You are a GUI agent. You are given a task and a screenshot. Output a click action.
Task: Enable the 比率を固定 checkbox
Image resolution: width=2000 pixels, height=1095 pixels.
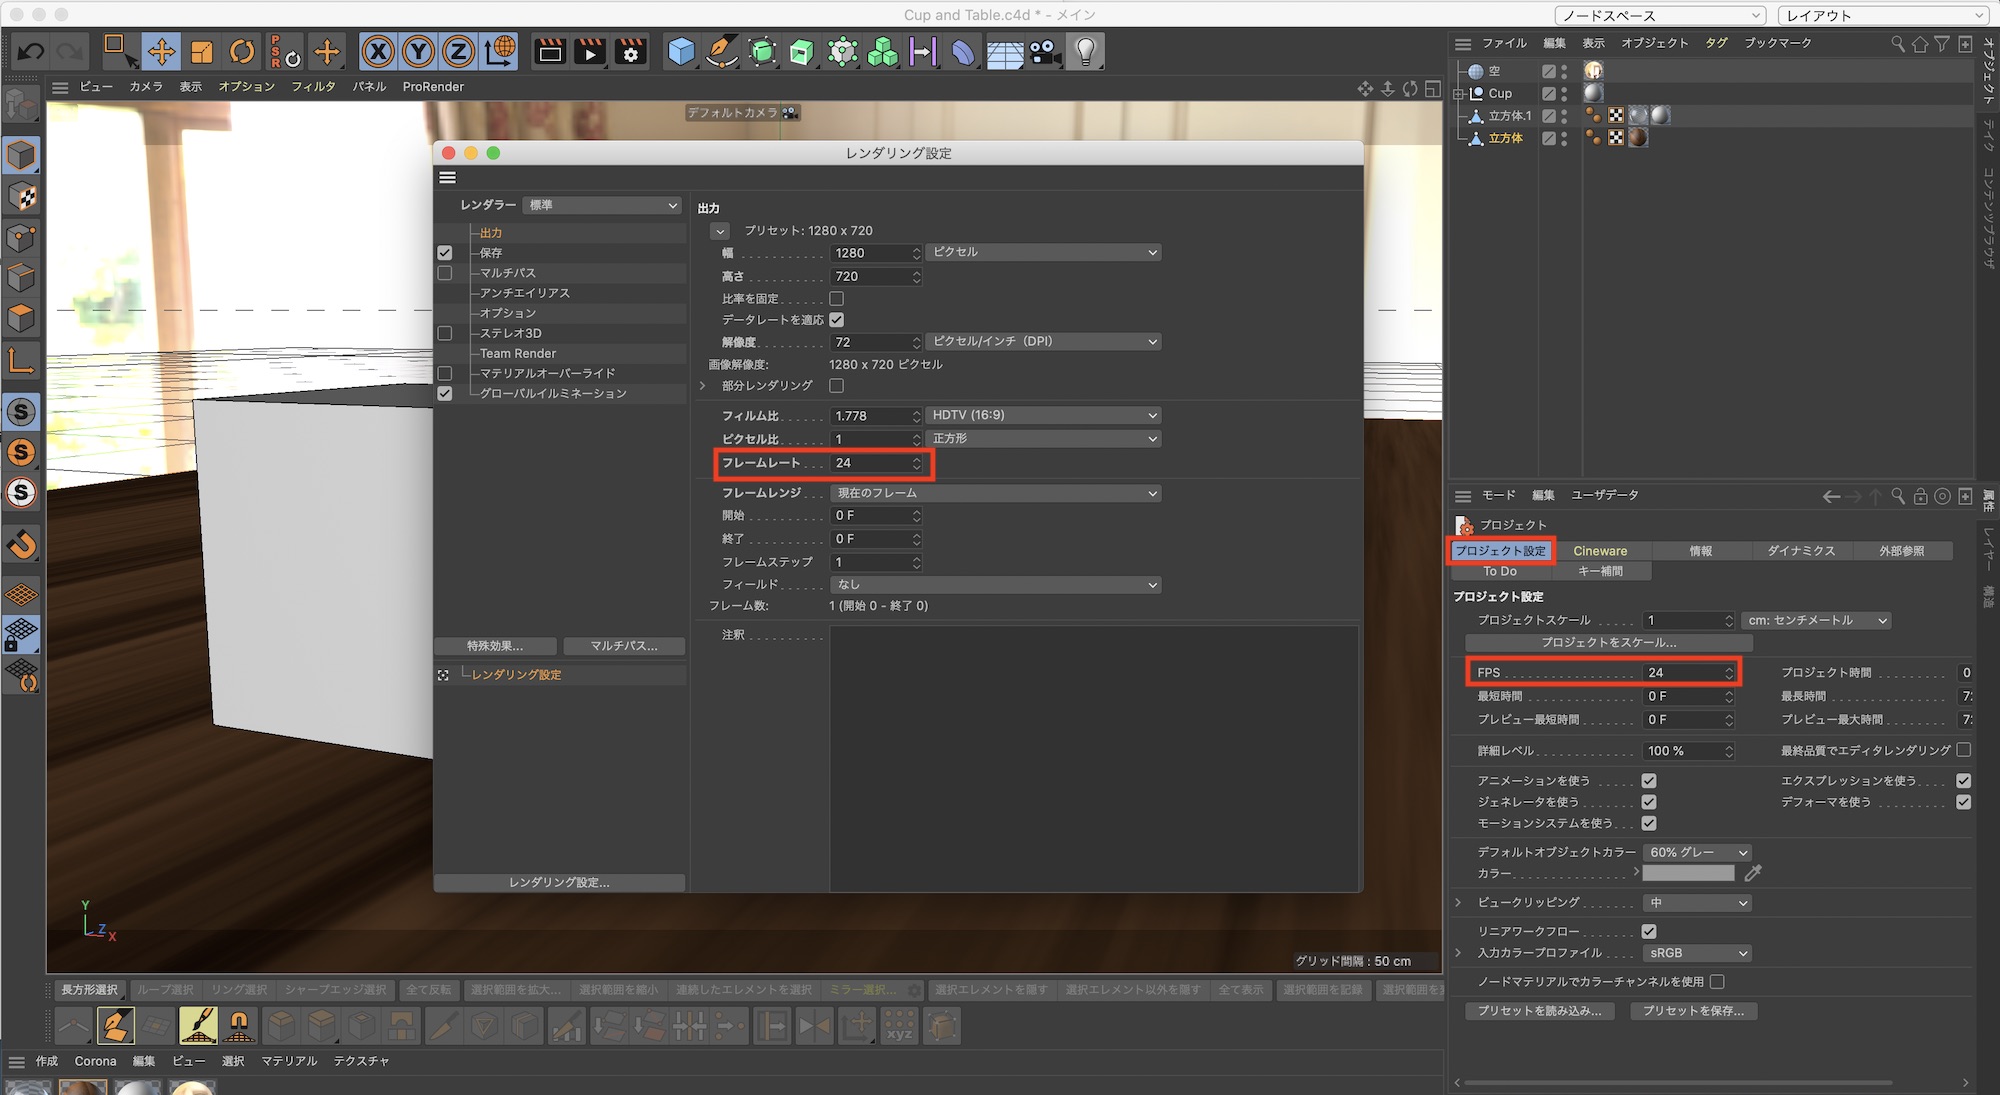[837, 298]
